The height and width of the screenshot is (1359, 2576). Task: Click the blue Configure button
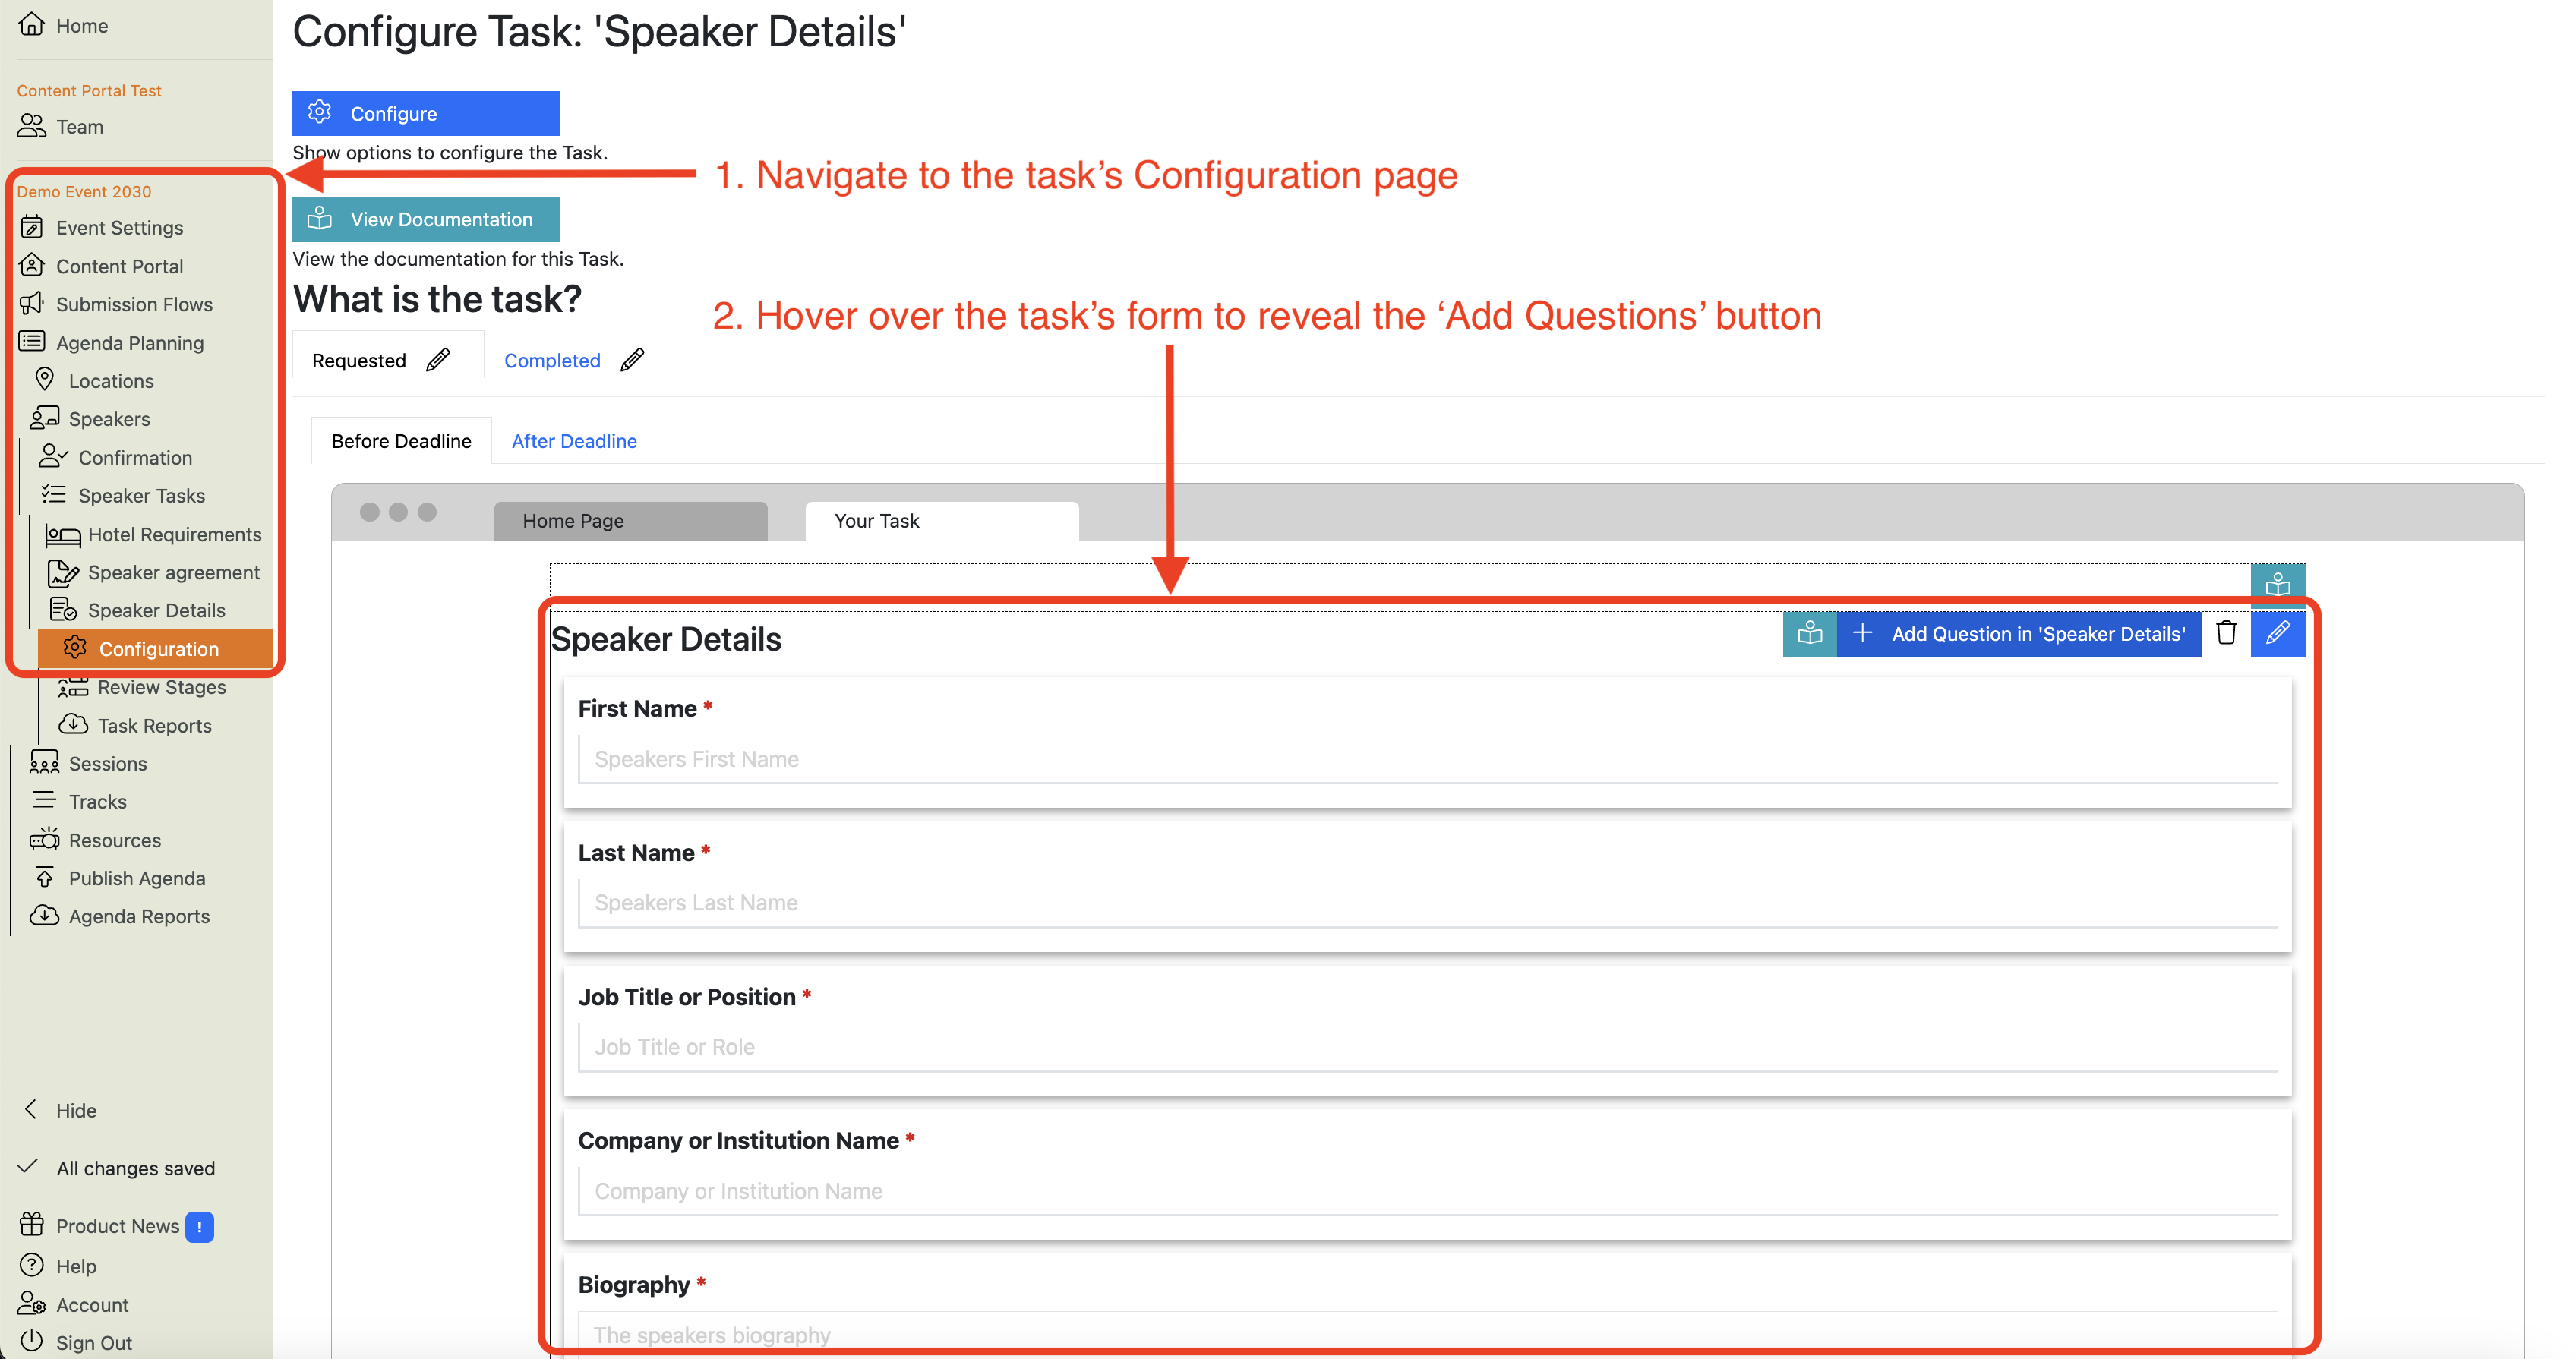click(x=426, y=113)
